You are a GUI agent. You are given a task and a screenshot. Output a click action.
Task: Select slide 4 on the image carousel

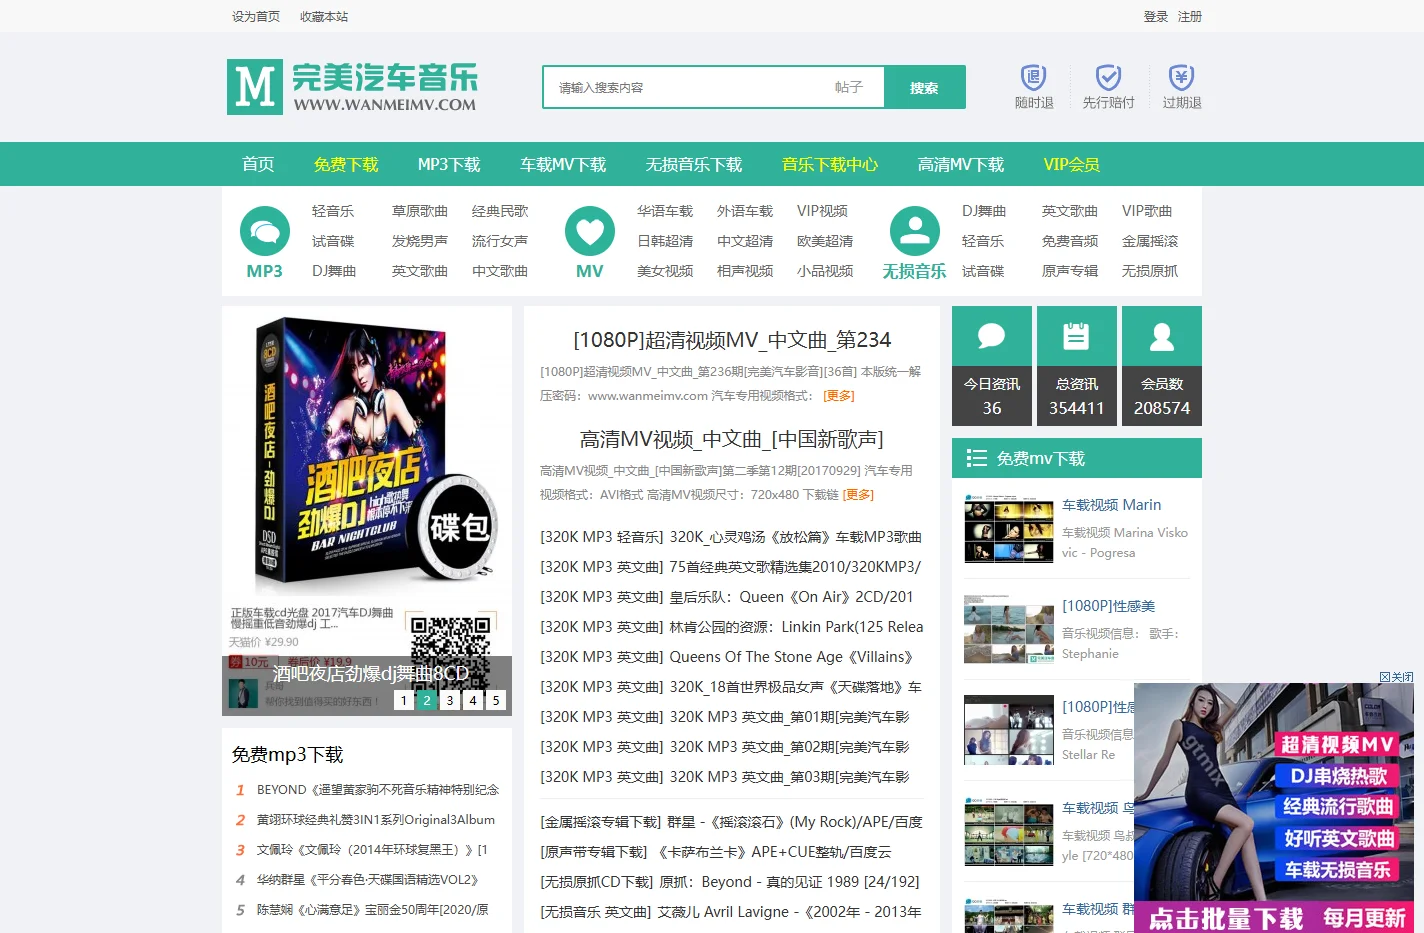pos(473,701)
